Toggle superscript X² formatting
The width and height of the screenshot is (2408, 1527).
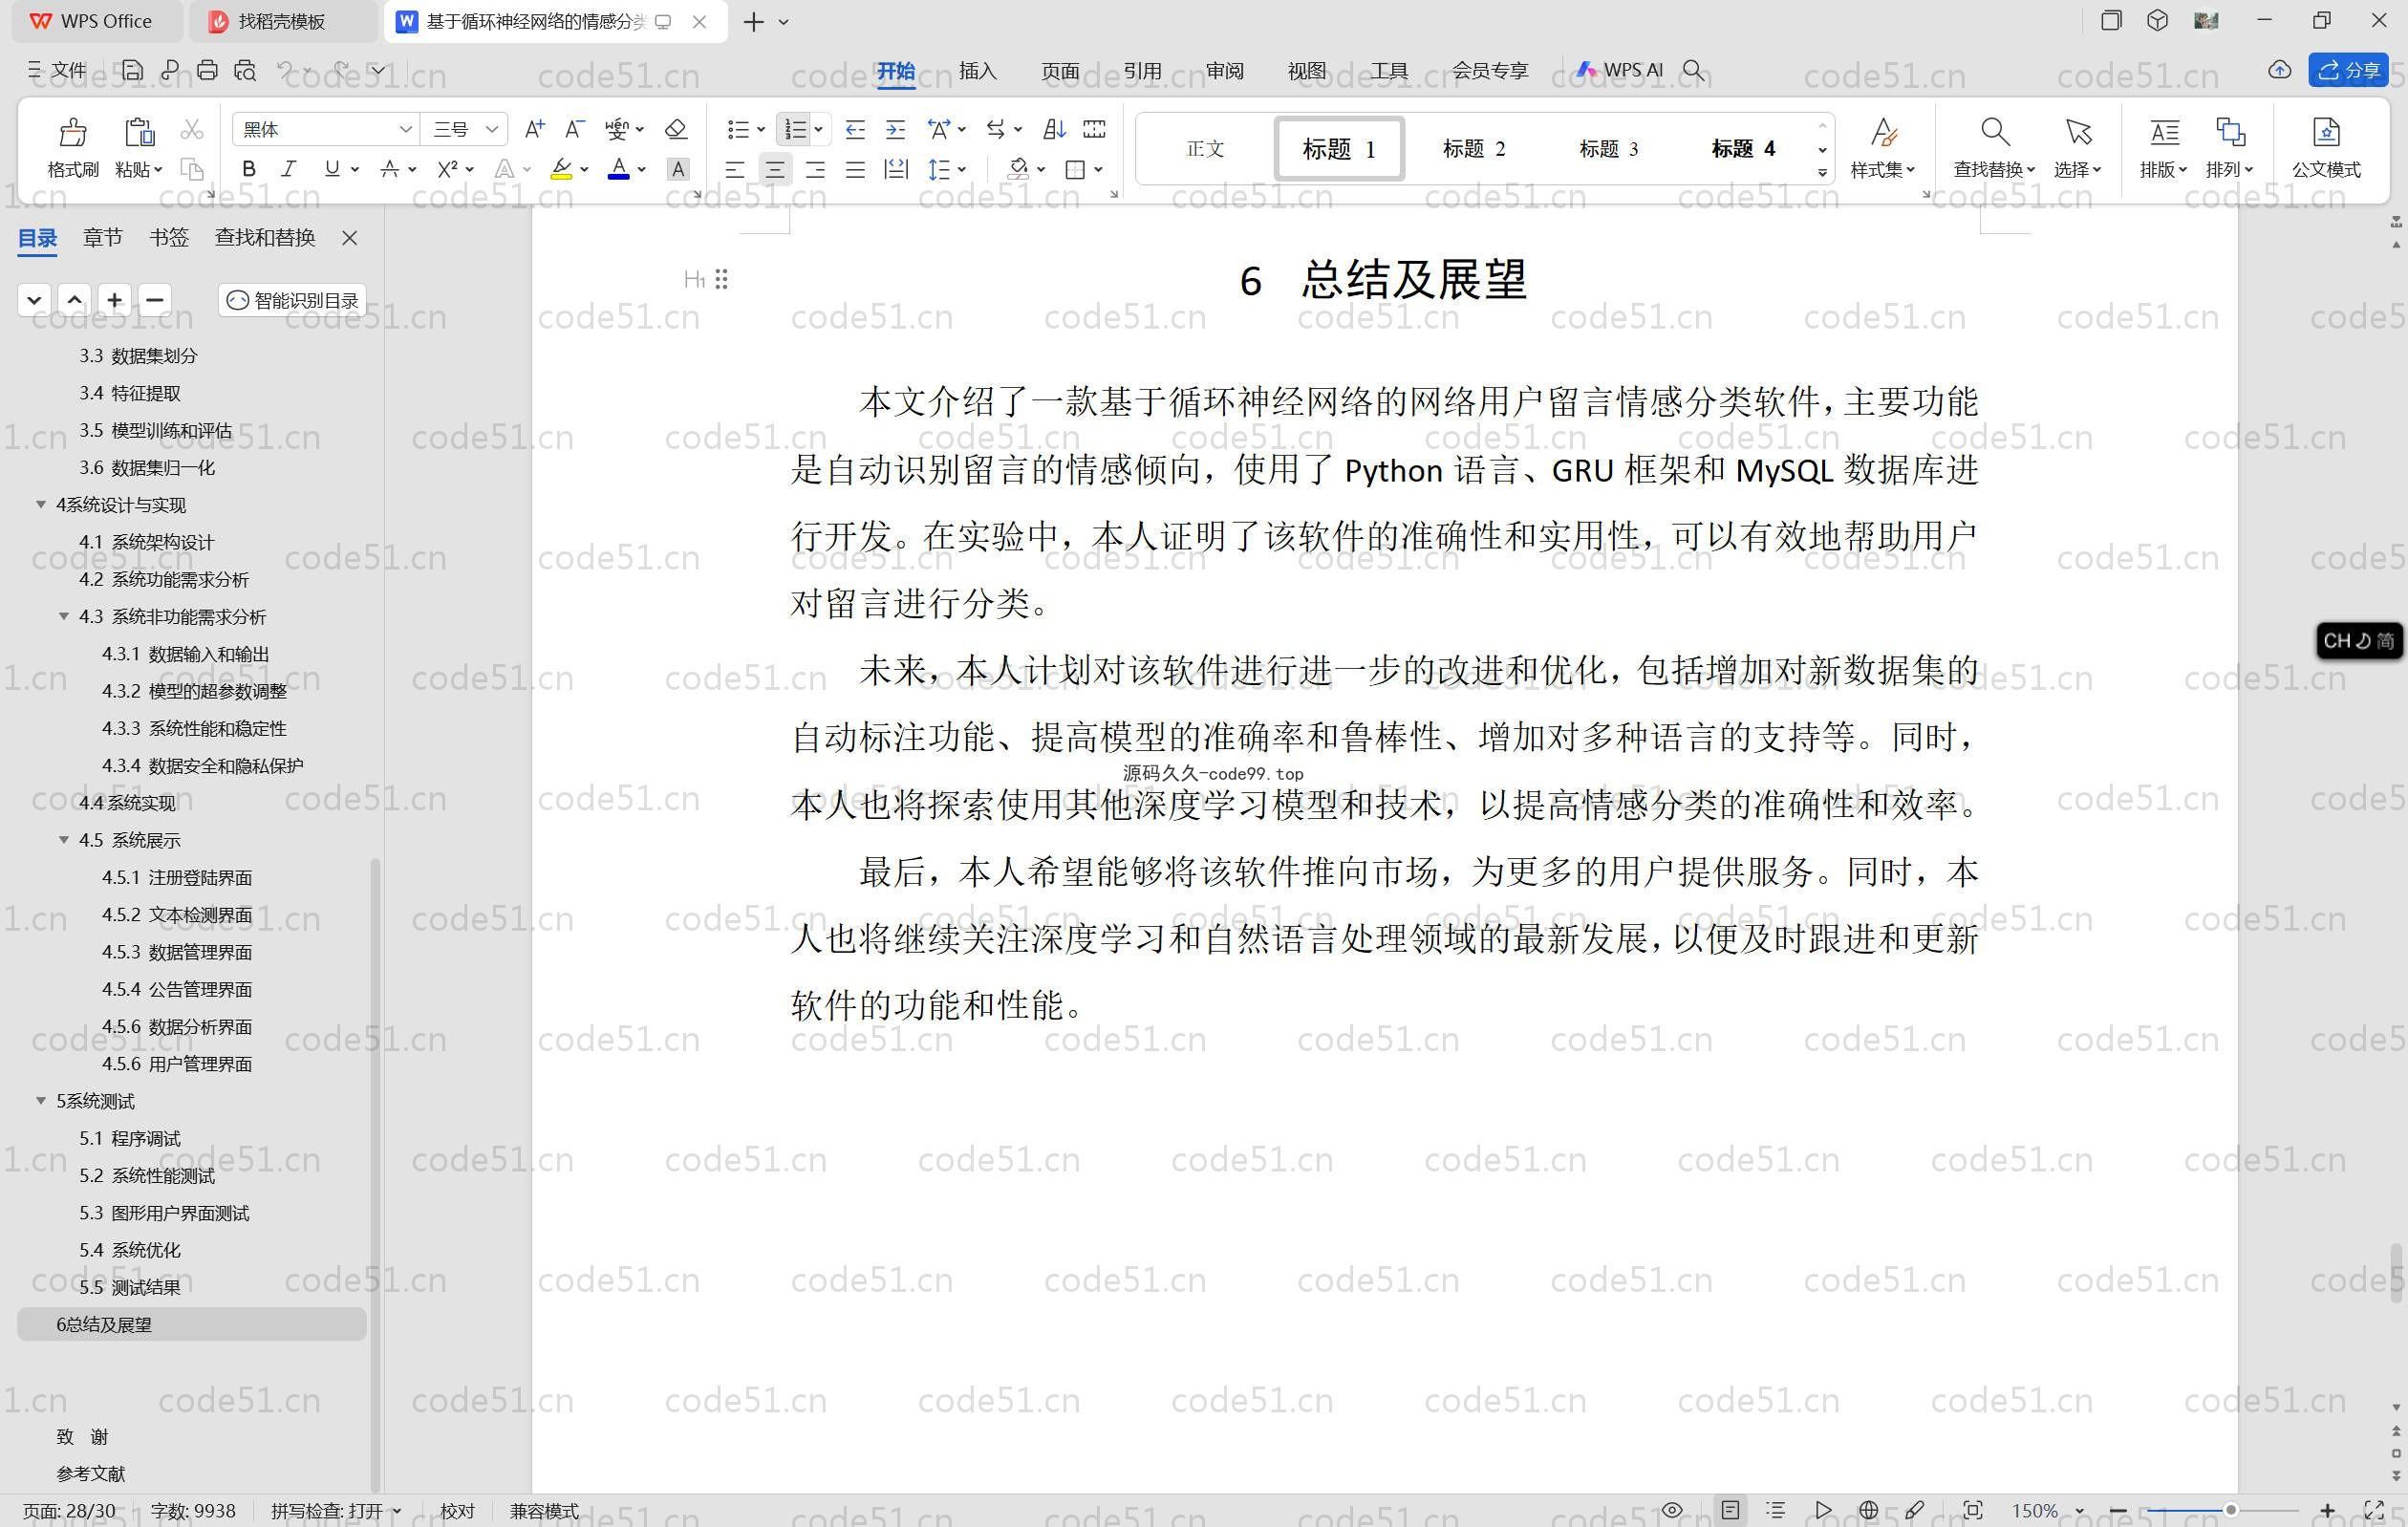click(x=447, y=169)
